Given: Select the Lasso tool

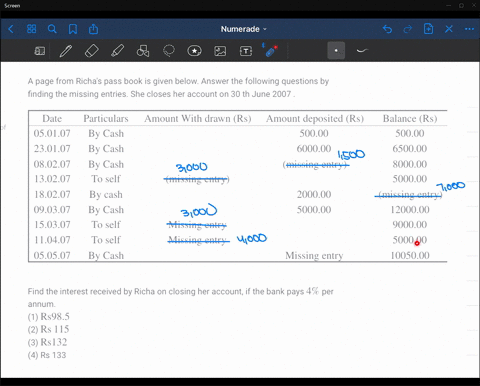Looking at the screenshot, I should 169,51.
